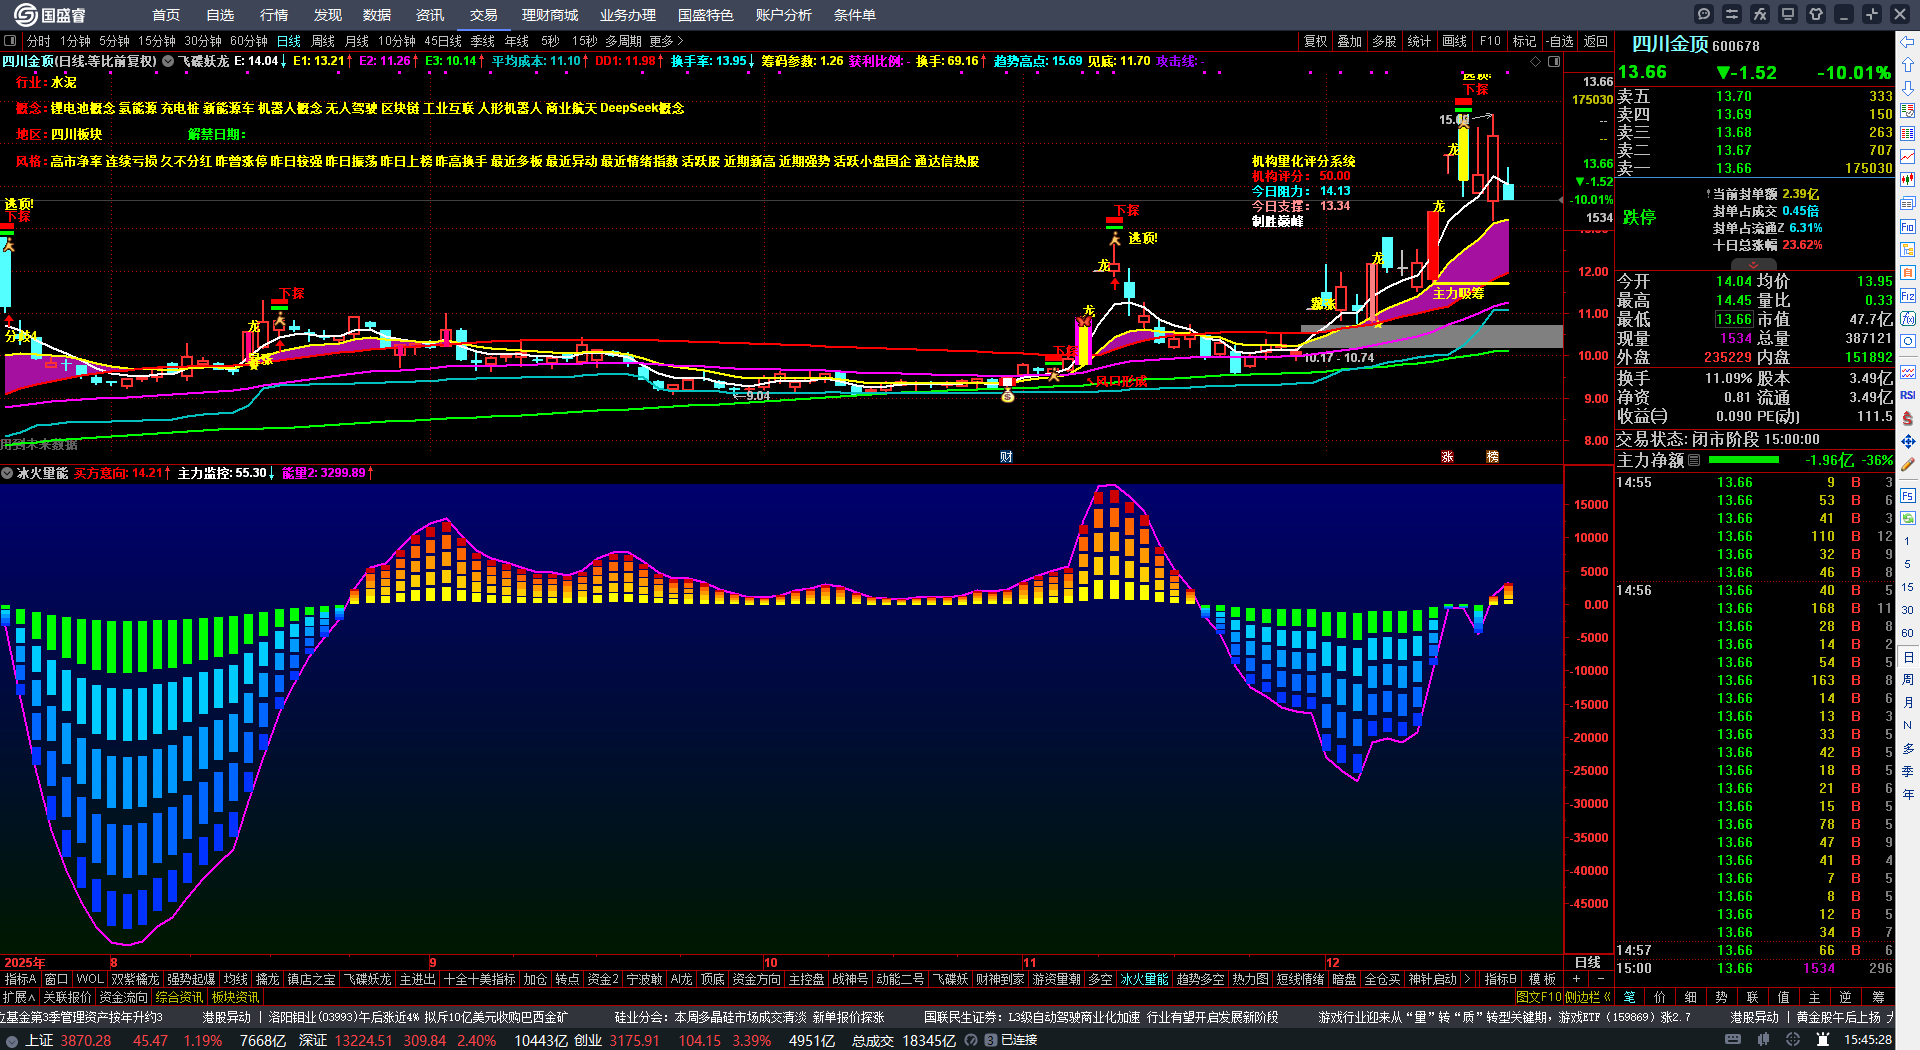Open the message chat icon in title bar
The image size is (1920, 1050).
(x=1704, y=14)
